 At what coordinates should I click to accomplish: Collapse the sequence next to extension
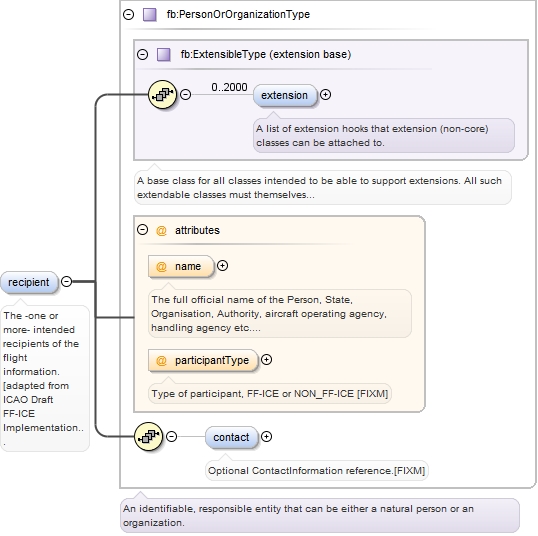coord(186,94)
